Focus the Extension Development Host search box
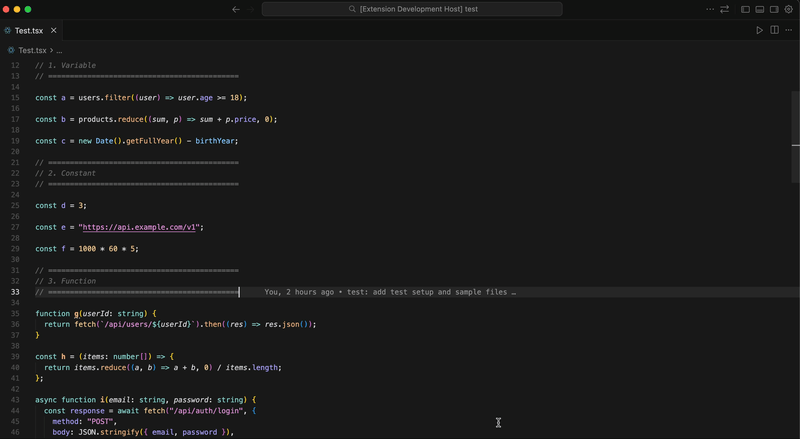 412,9
